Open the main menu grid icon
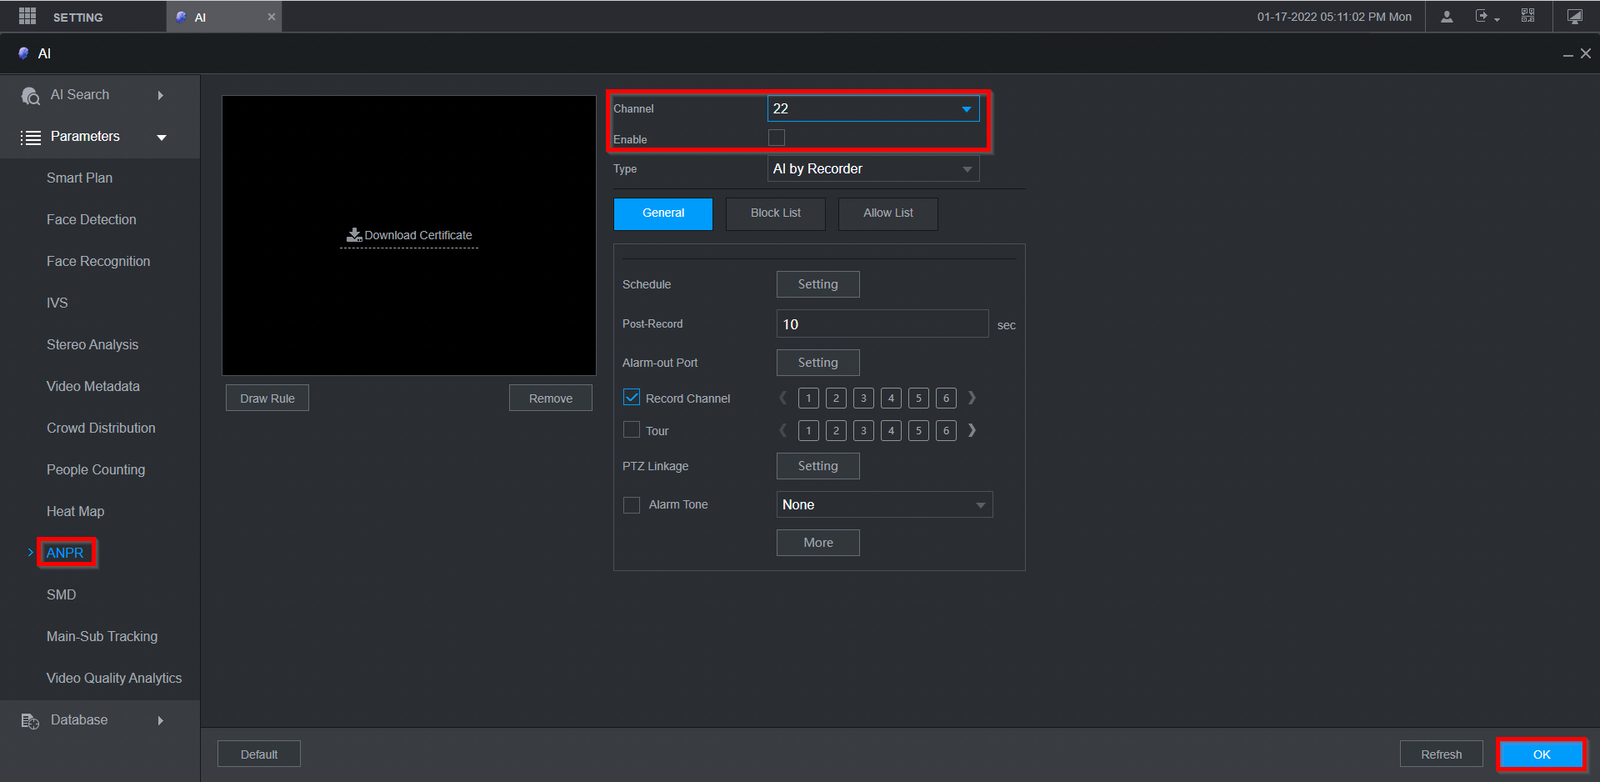The width and height of the screenshot is (1600, 782). click(x=27, y=16)
